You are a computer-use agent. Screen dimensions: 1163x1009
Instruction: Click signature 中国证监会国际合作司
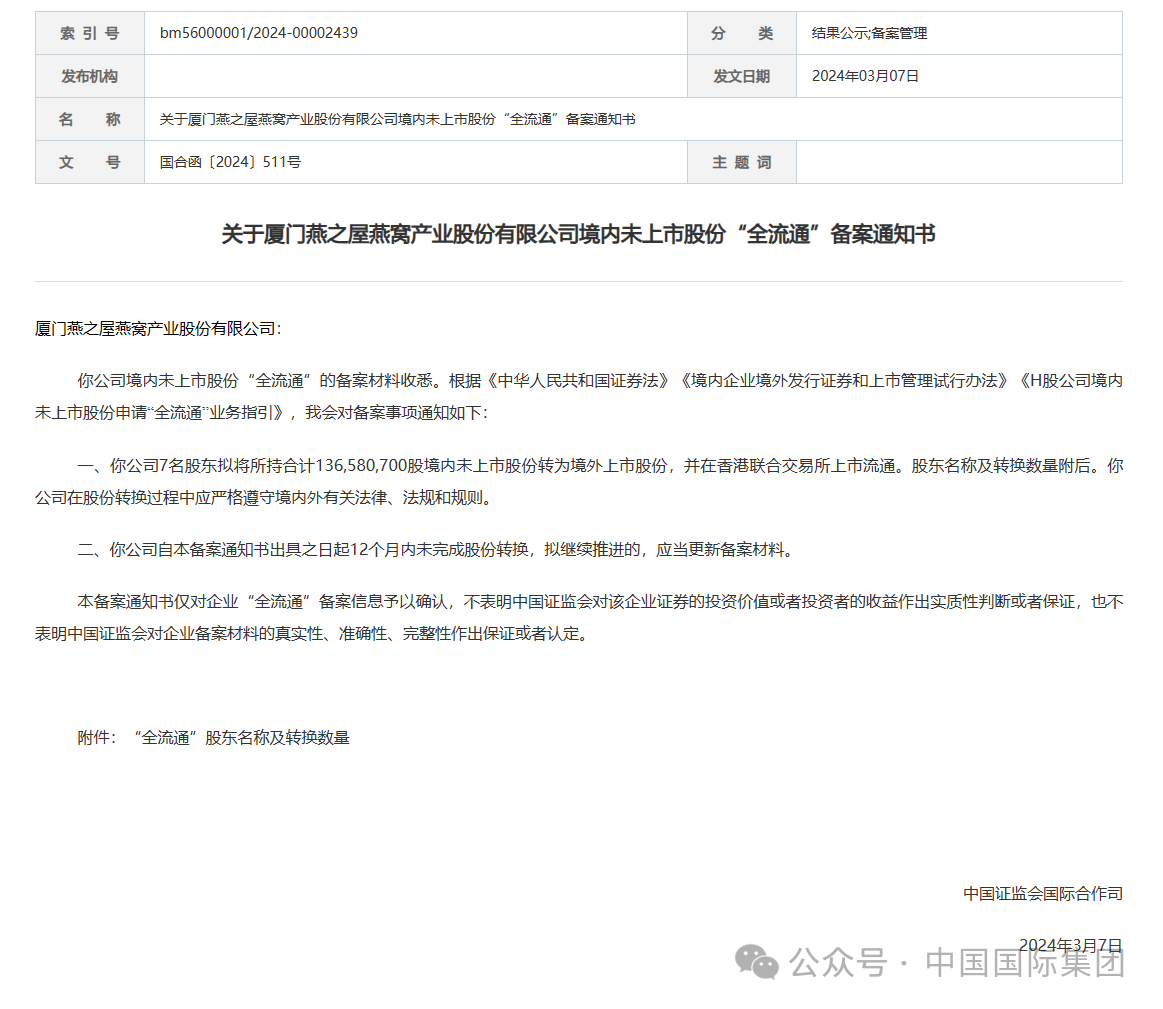[1043, 894]
